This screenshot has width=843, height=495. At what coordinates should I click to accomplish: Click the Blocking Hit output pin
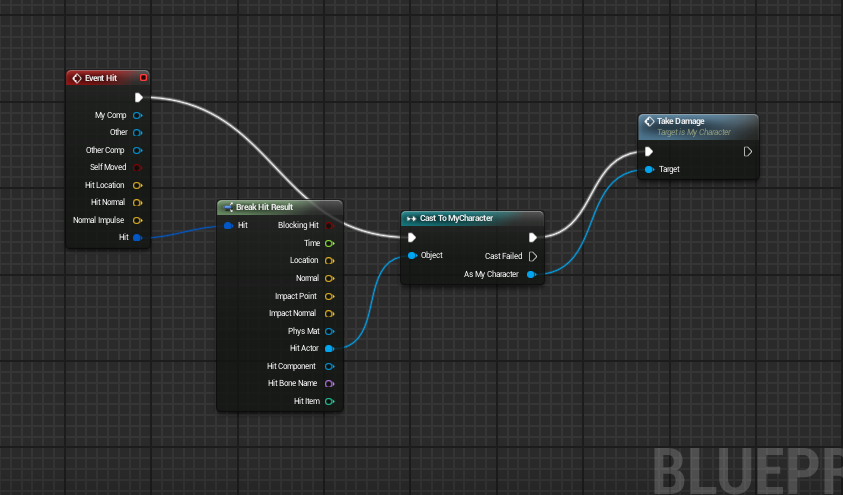tap(330, 225)
